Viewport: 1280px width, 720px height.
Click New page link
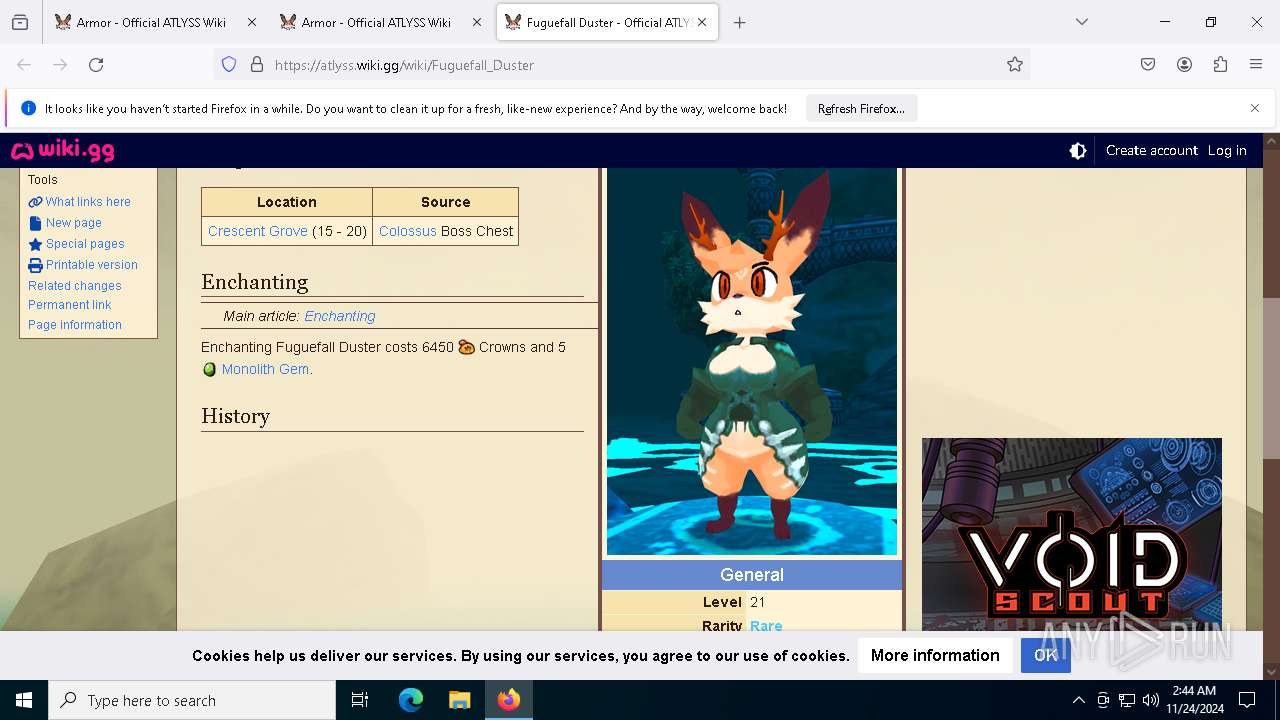(74, 223)
